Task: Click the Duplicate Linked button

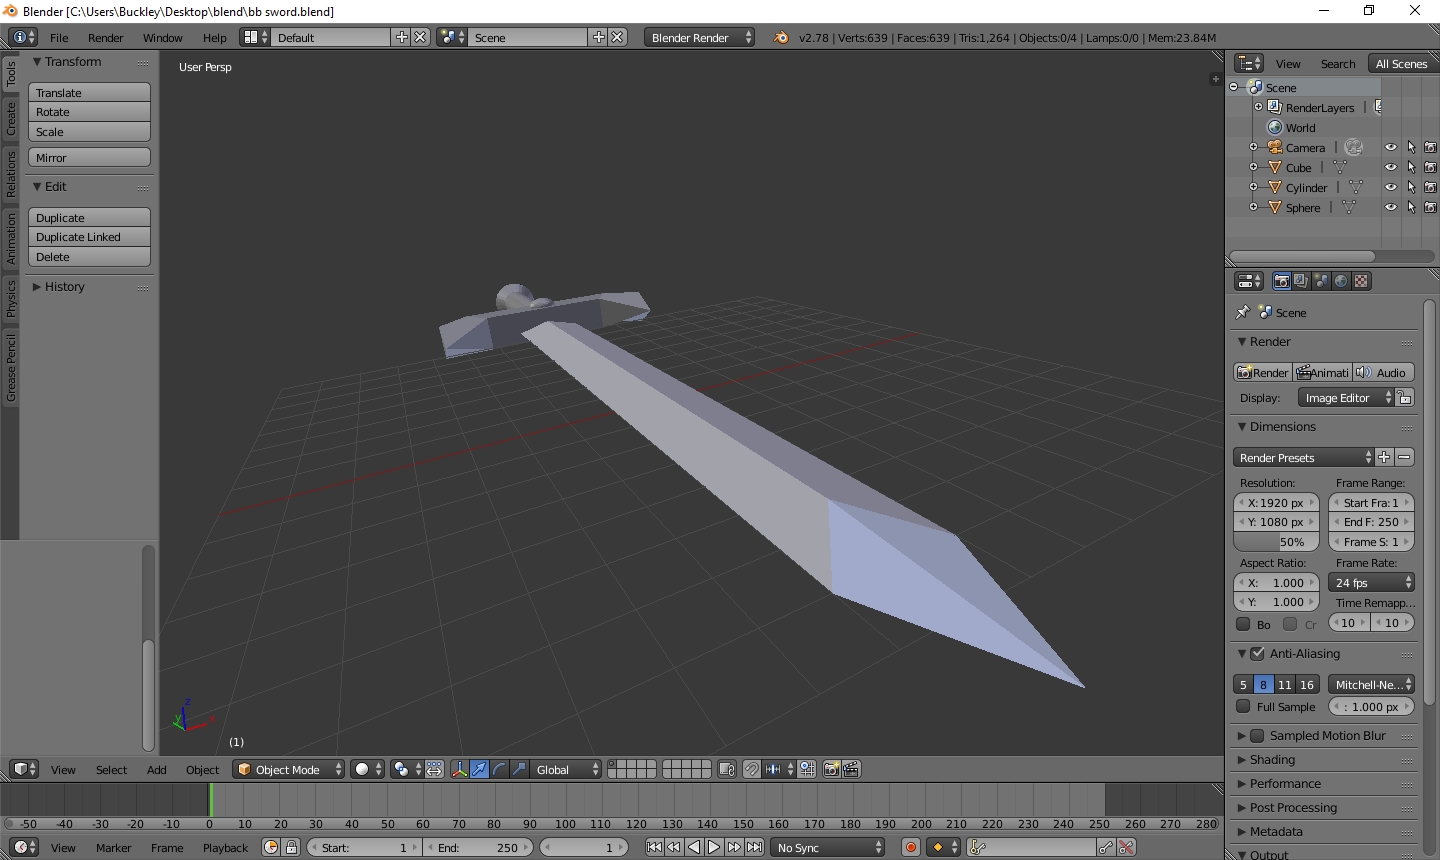Action: (89, 237)
